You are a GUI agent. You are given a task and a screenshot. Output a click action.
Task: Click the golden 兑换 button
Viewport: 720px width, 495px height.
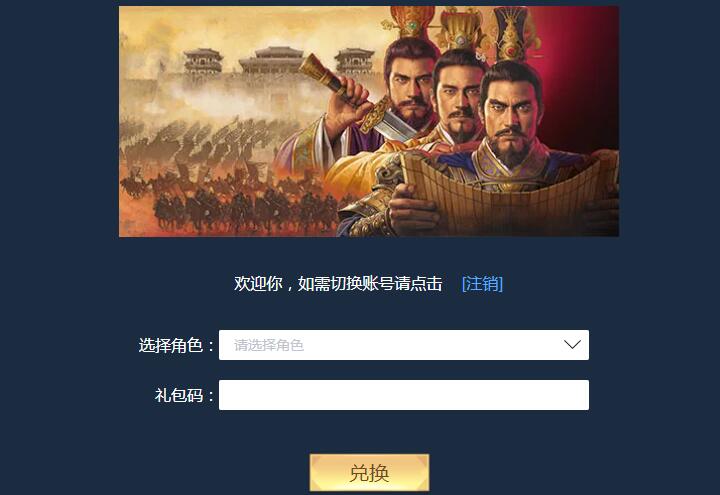(x=370, y=473)
